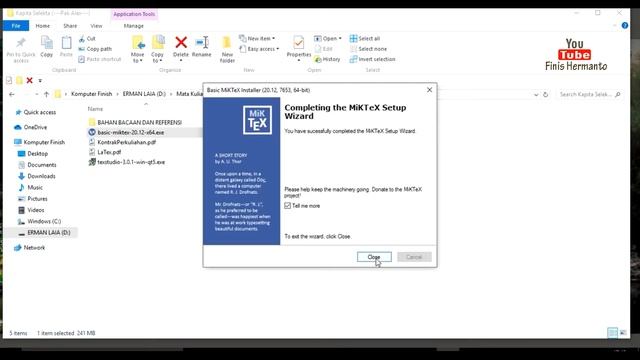Click Close in MiKTeX Setup Wizard
640x360 pixels.
pyautogui.click(x=374, y=257)
